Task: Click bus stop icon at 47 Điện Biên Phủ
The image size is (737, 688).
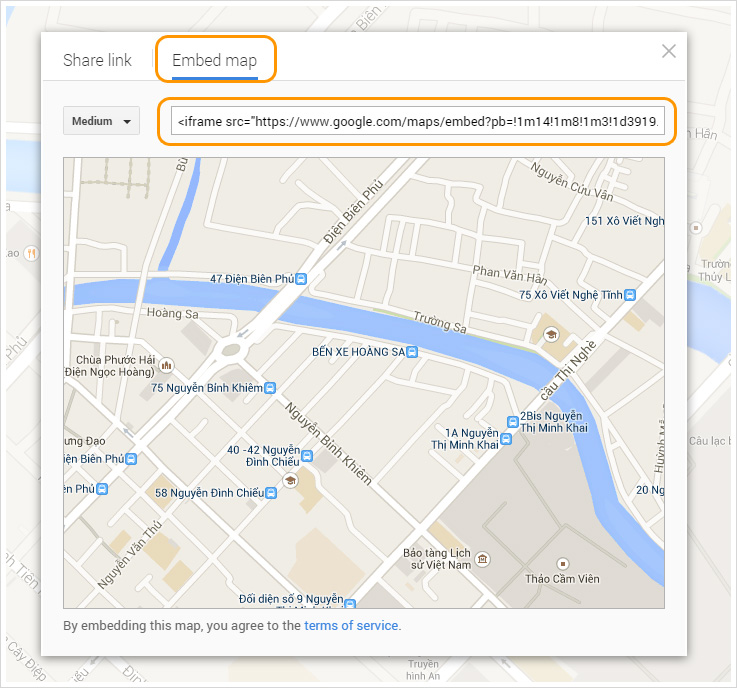Action: pos(301,279)
